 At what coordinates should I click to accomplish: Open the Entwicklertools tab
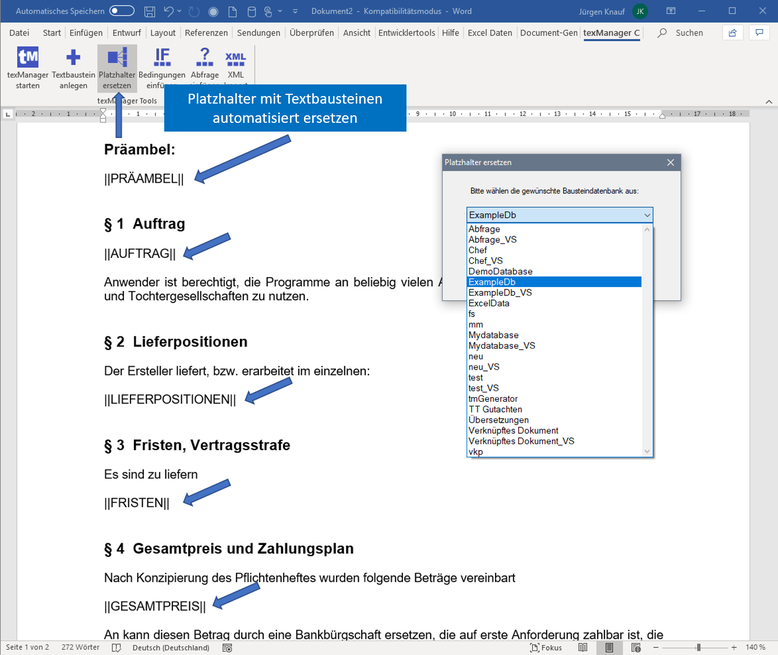[406, 33]
